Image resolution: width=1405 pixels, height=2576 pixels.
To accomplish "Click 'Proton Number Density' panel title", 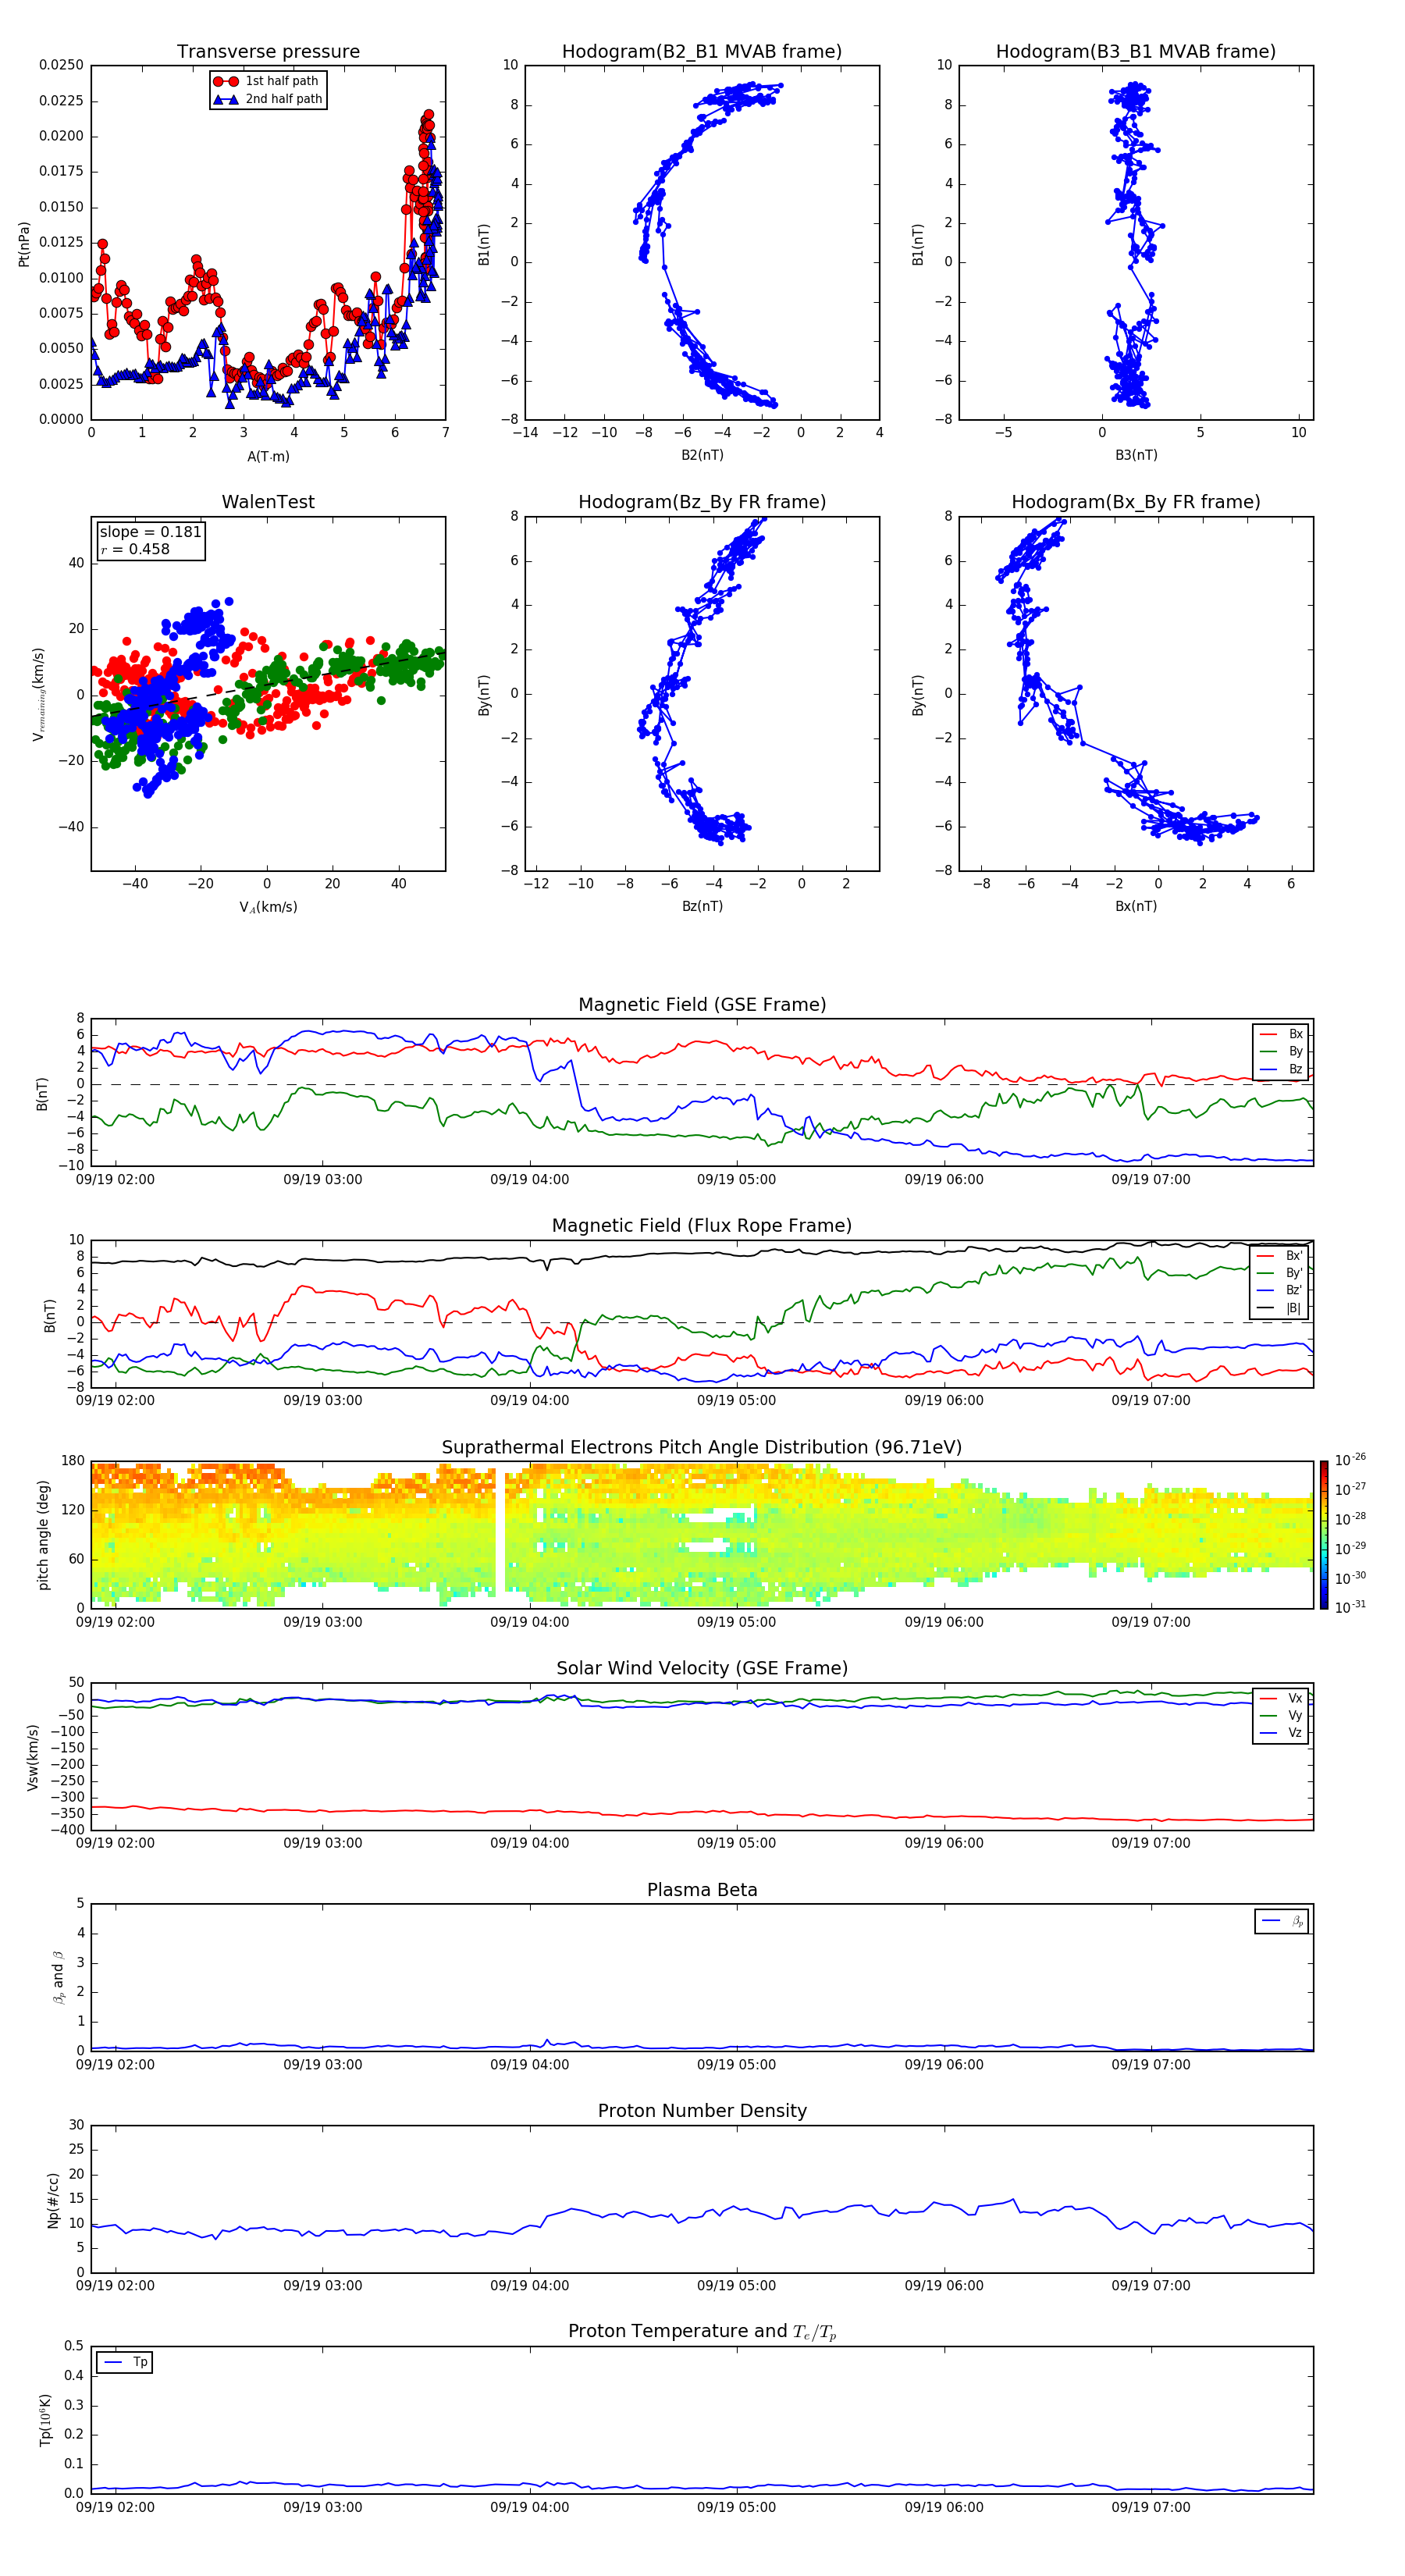I will point(702,2111).
